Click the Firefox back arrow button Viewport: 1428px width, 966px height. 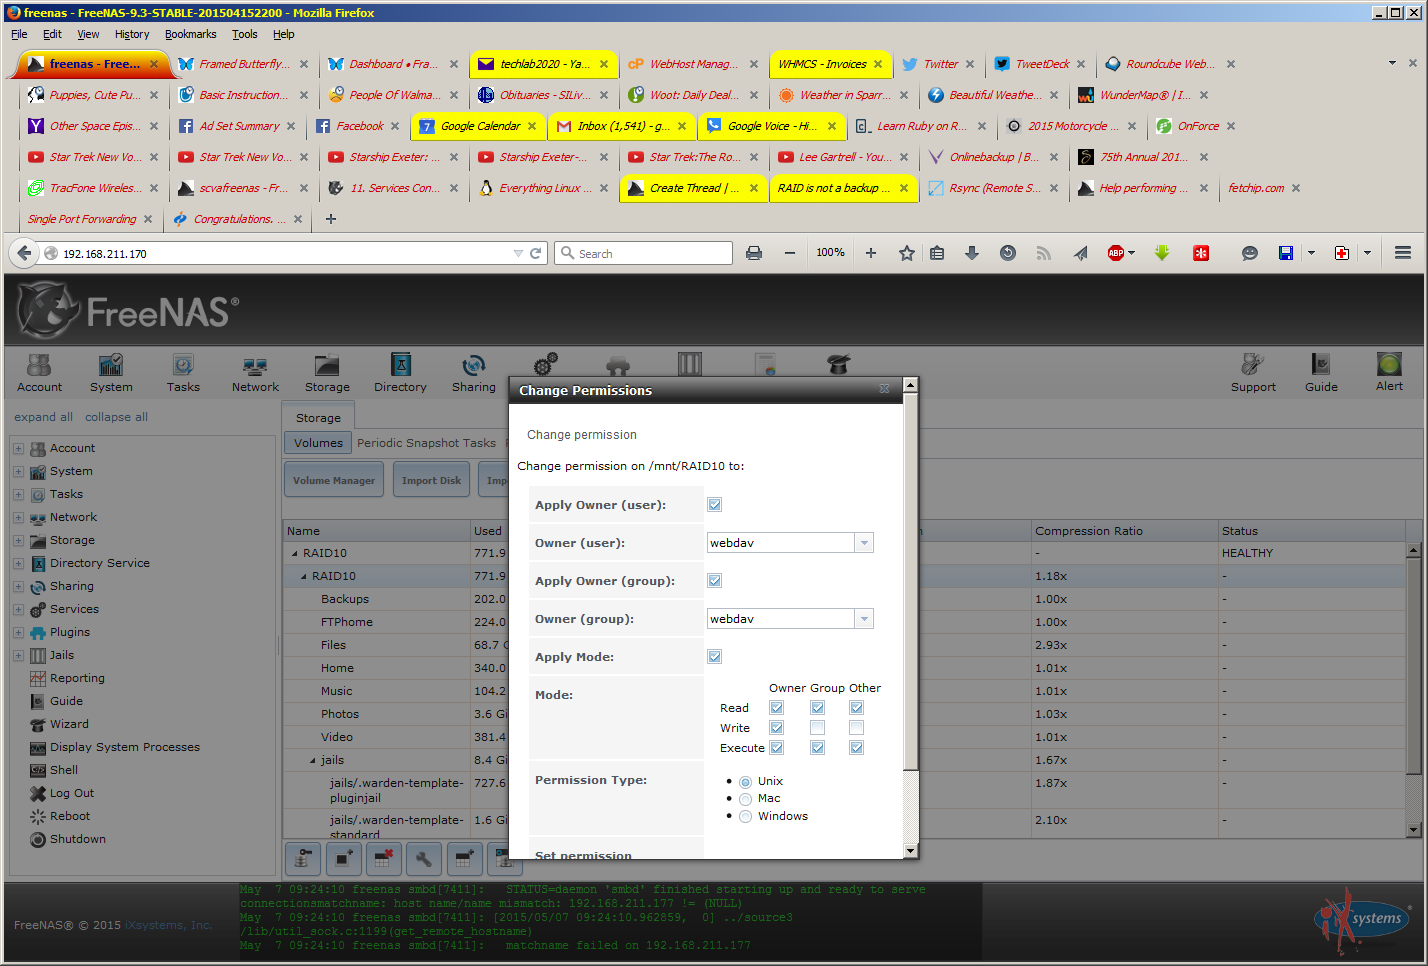[x=24, y=253]
